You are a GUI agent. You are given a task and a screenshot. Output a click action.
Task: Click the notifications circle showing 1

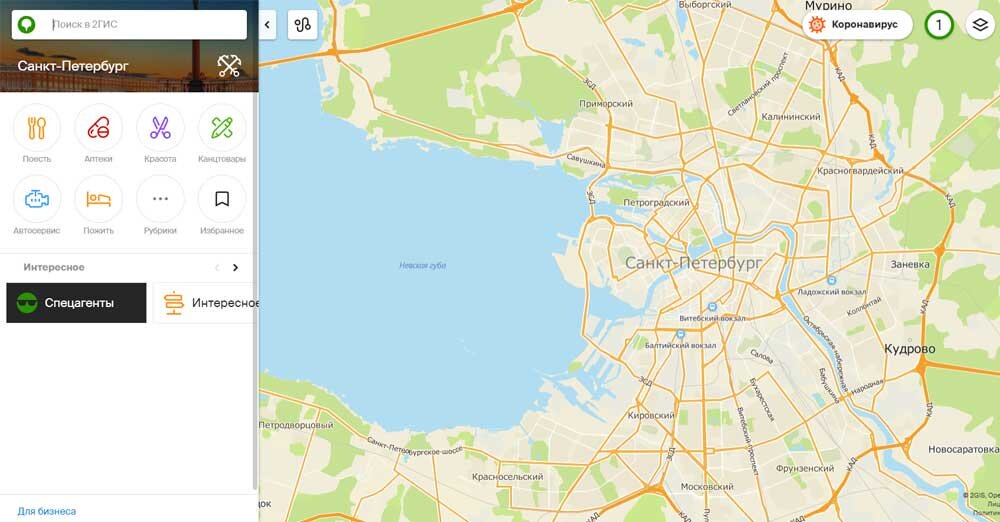[x=938, y=25]
